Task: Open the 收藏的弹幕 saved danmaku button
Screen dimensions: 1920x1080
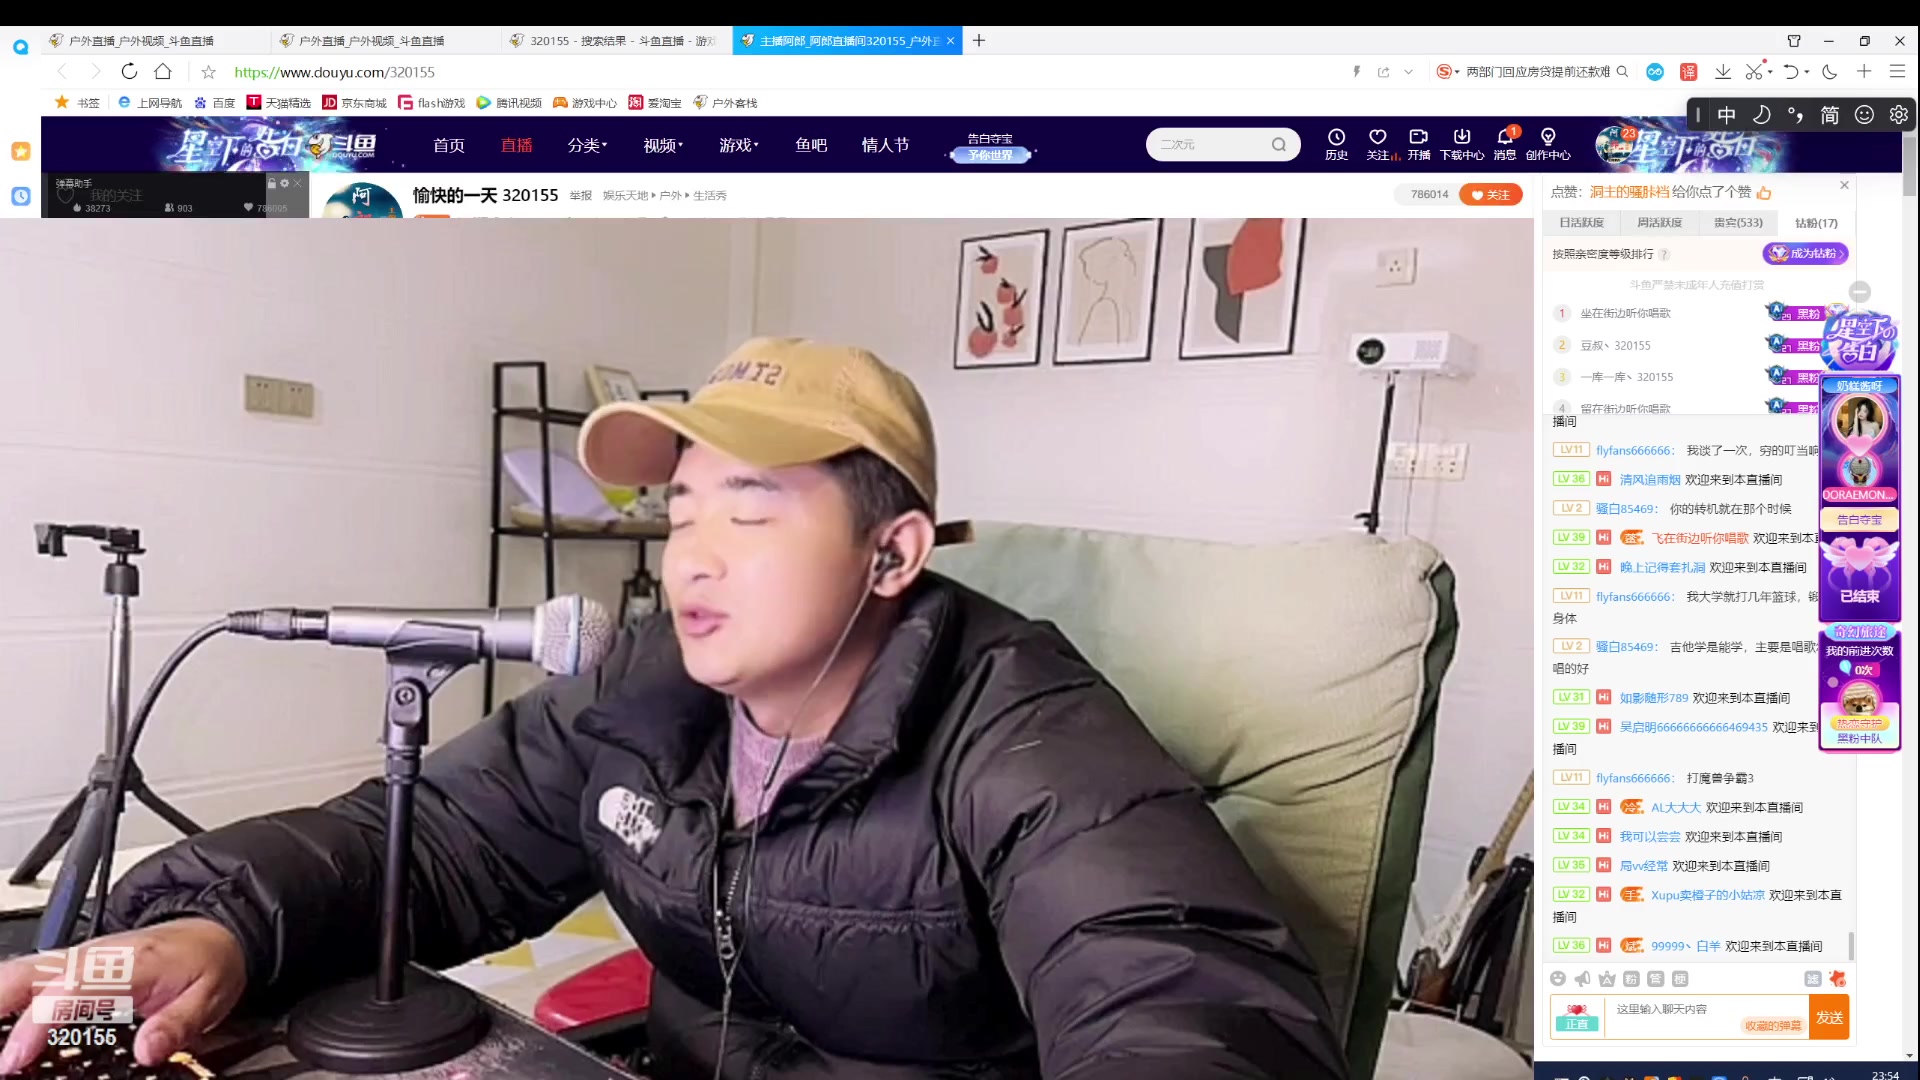Action: tap(1772, 1026)
